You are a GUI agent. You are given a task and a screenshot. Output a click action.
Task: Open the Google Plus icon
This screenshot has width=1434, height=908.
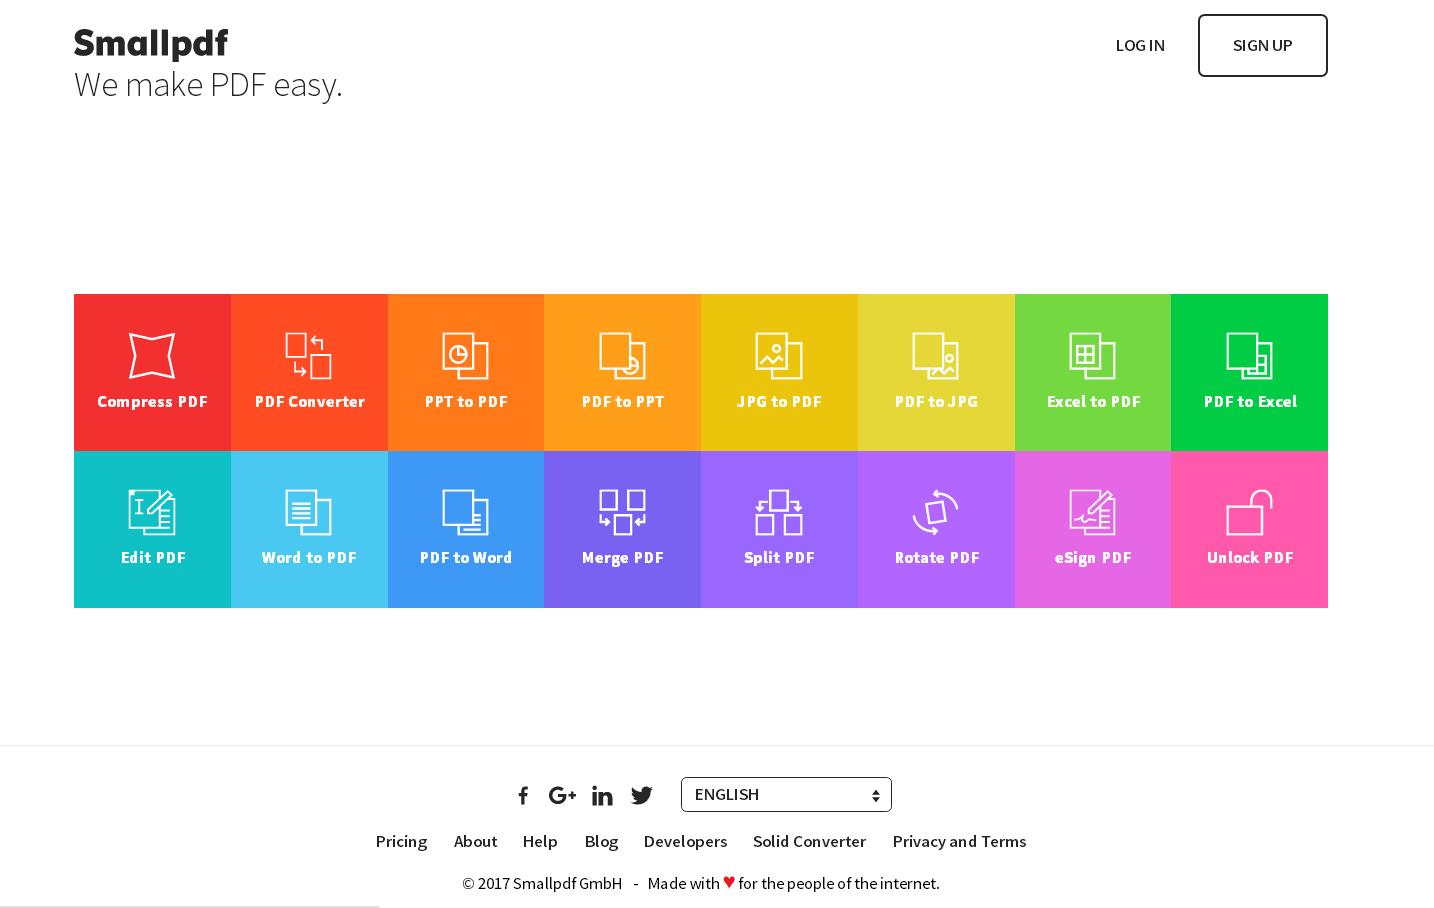[562, 795]
